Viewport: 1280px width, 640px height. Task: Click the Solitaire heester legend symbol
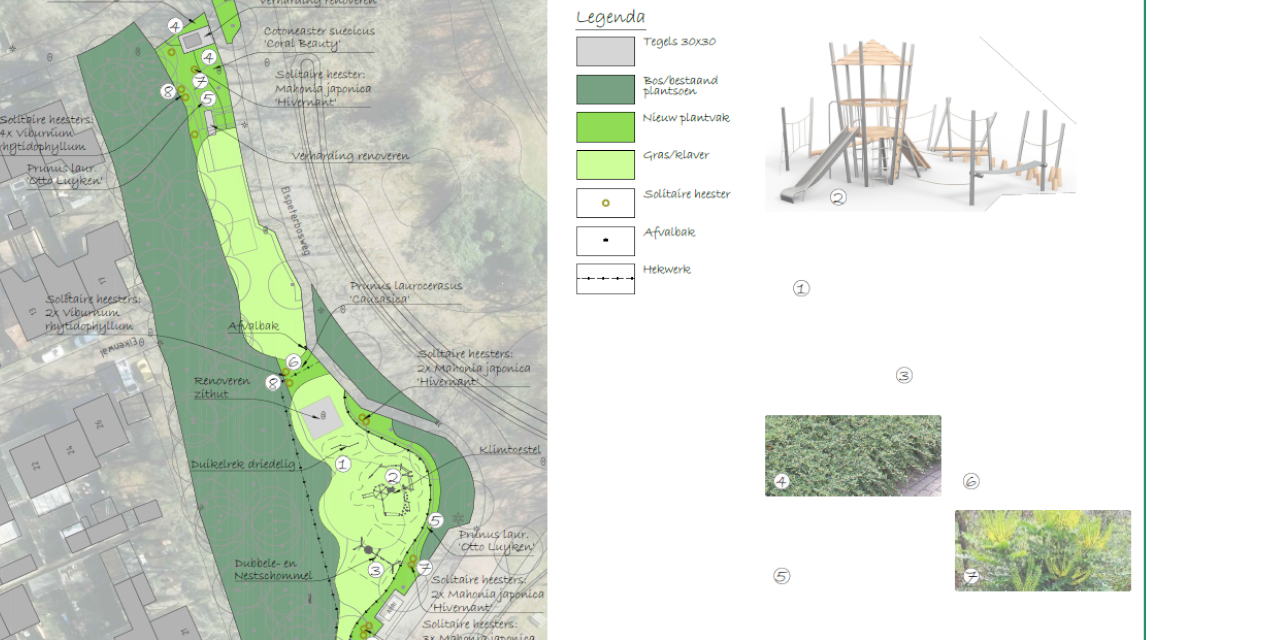pyautogui.click(x=605, y=203)
